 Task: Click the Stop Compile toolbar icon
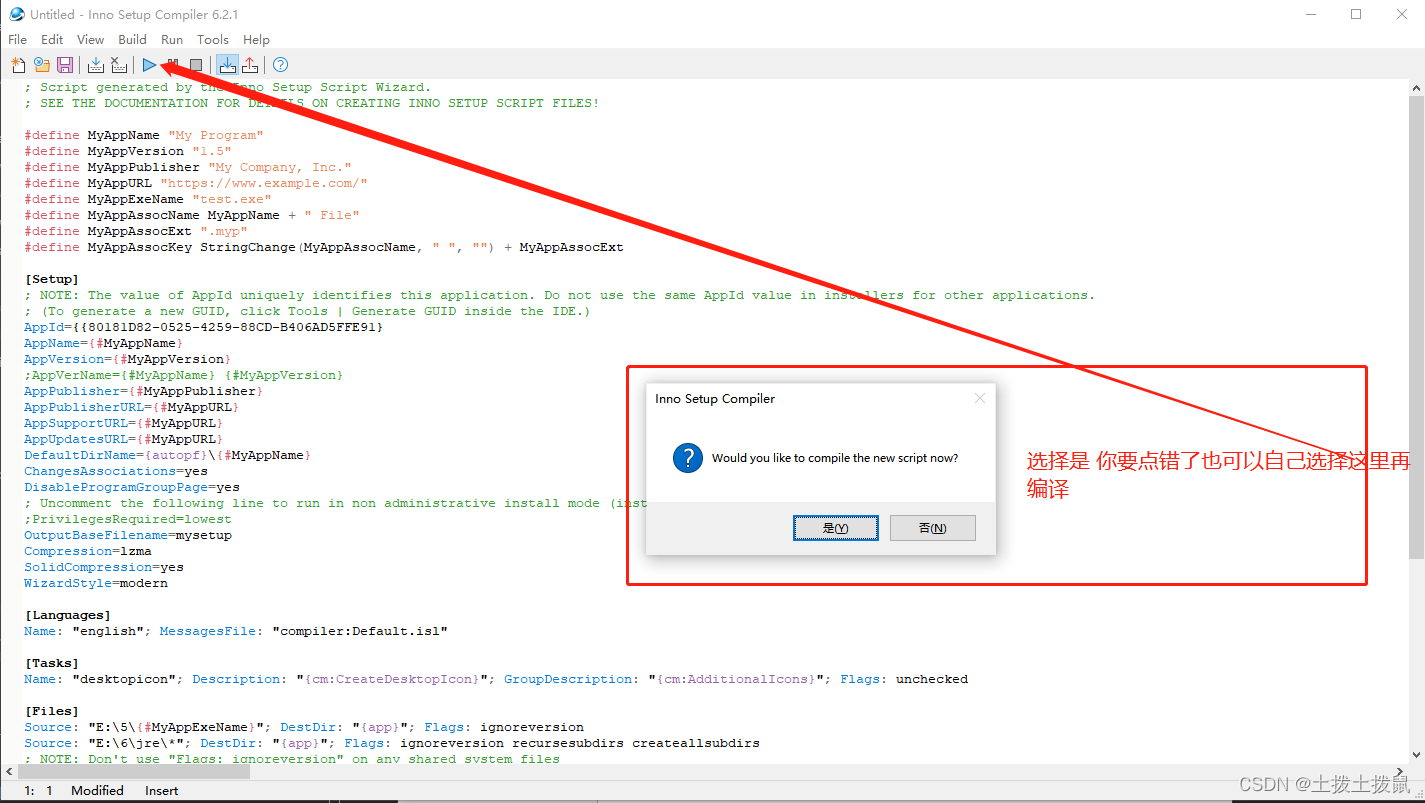point(119,65)
